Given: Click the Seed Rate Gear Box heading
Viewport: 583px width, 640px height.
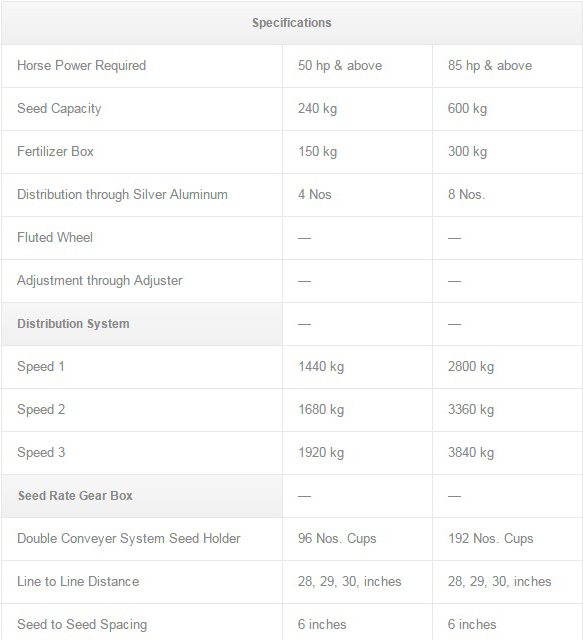Looking at the screenshot, I should point(75,496).
